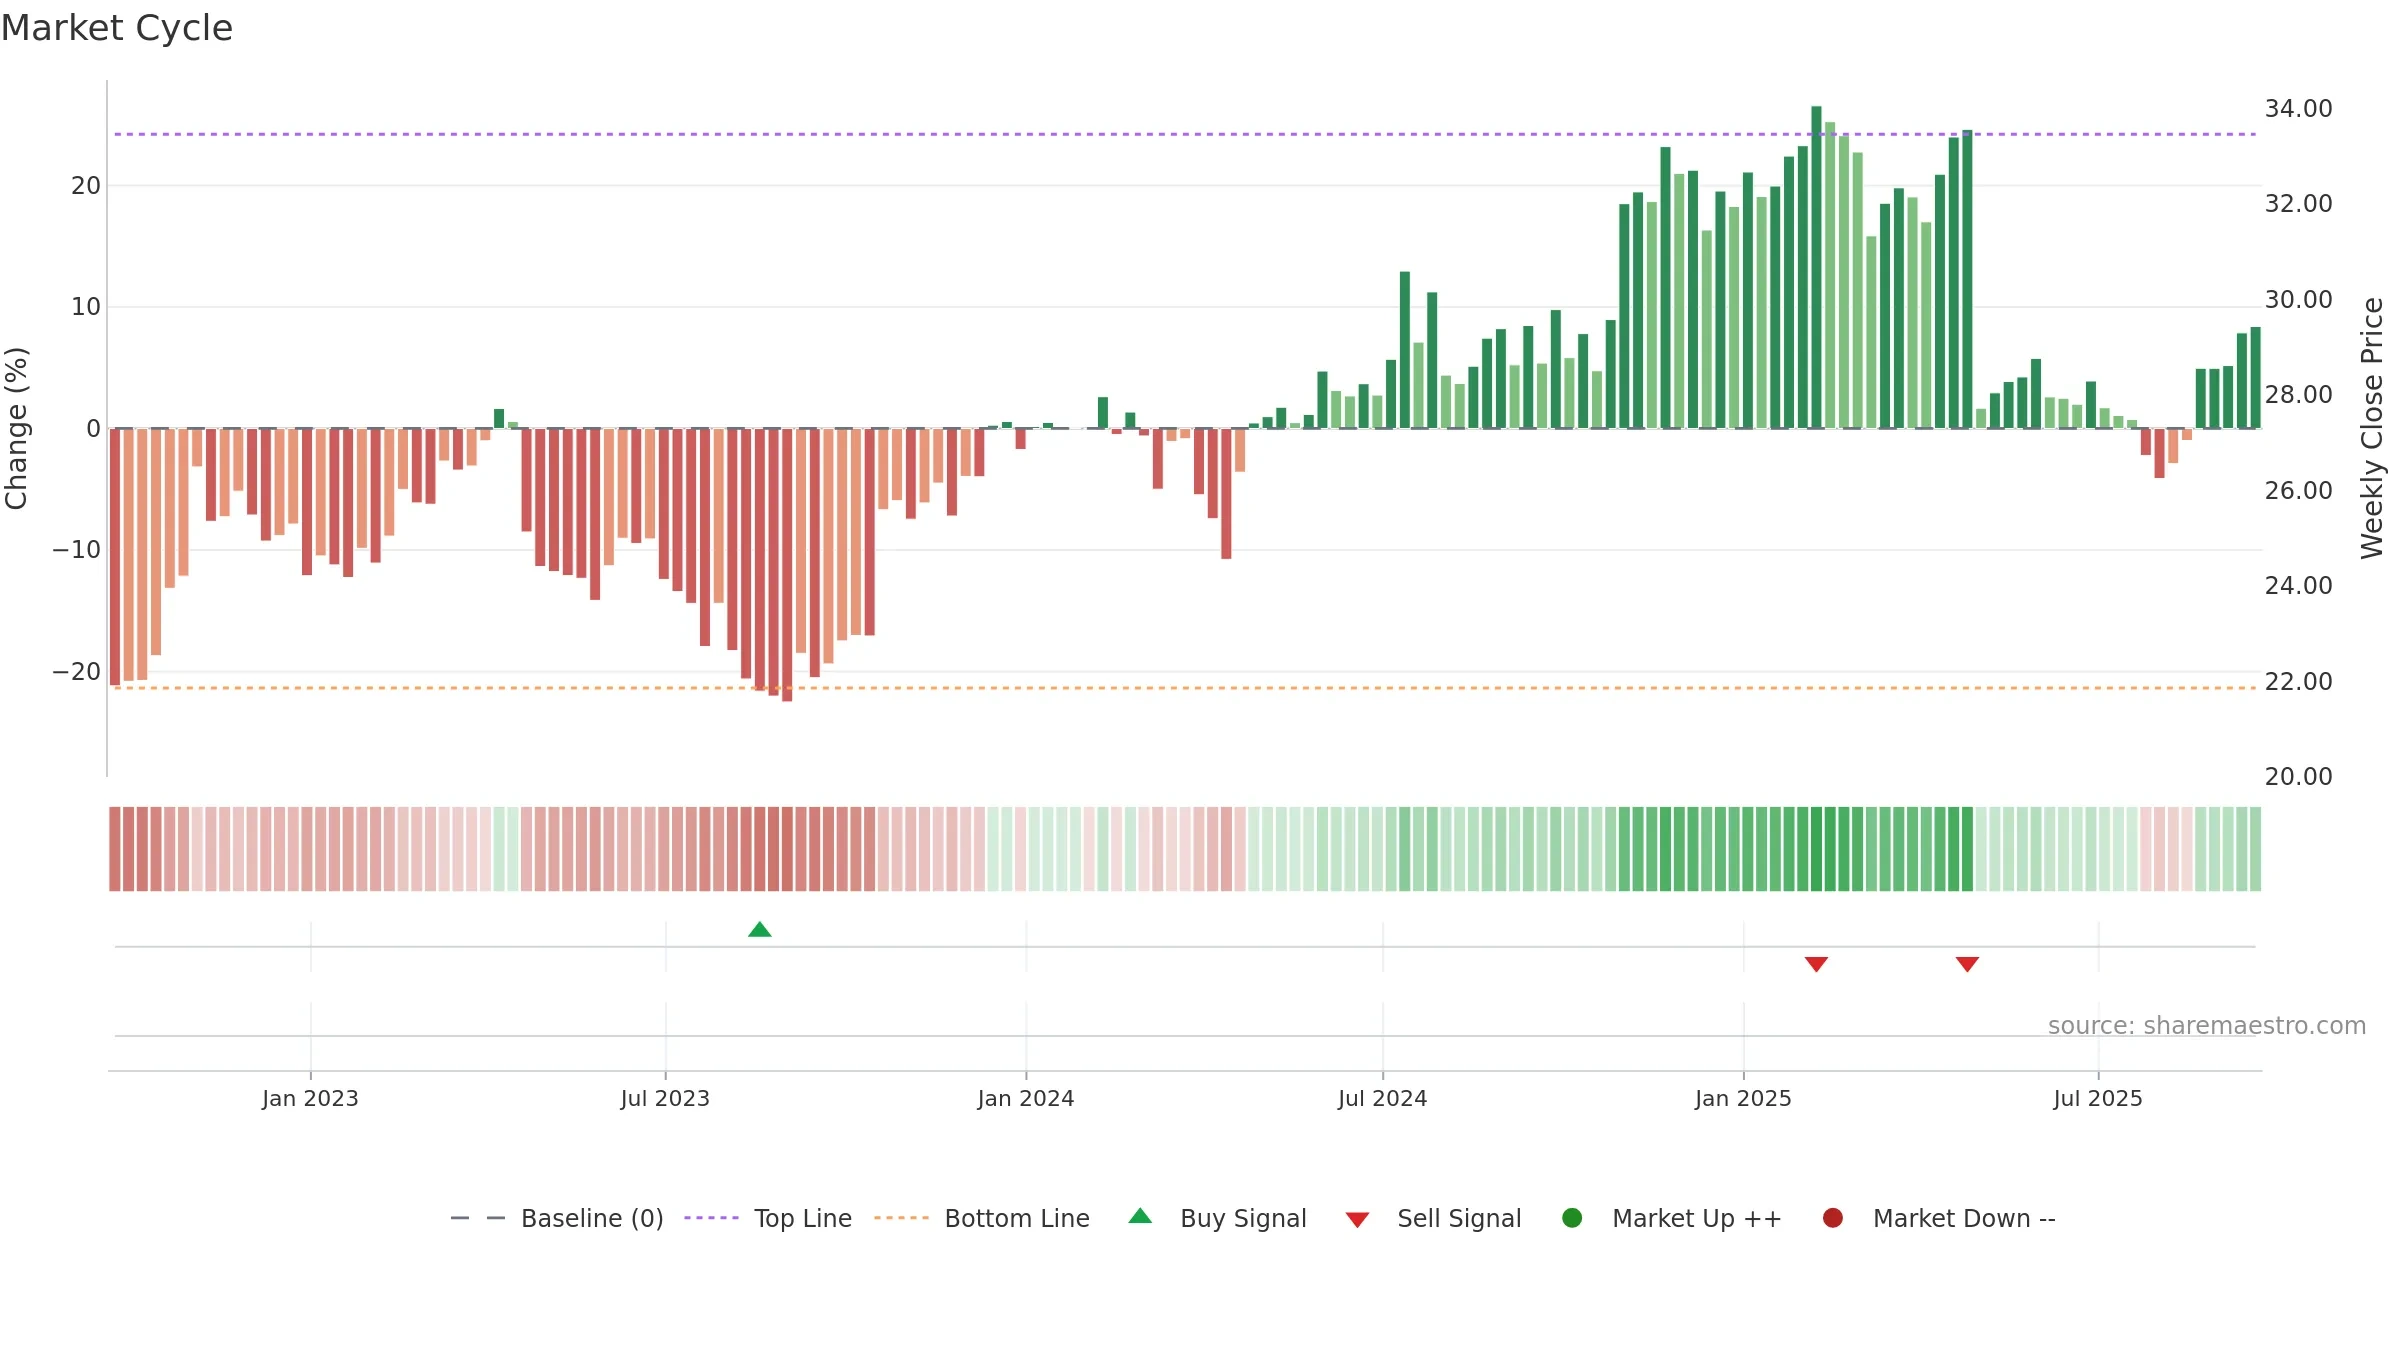The image size is (2400, 1350).
Task: Click the 20 change axis label
Action: pyautogui.click(x=86, y=185)
